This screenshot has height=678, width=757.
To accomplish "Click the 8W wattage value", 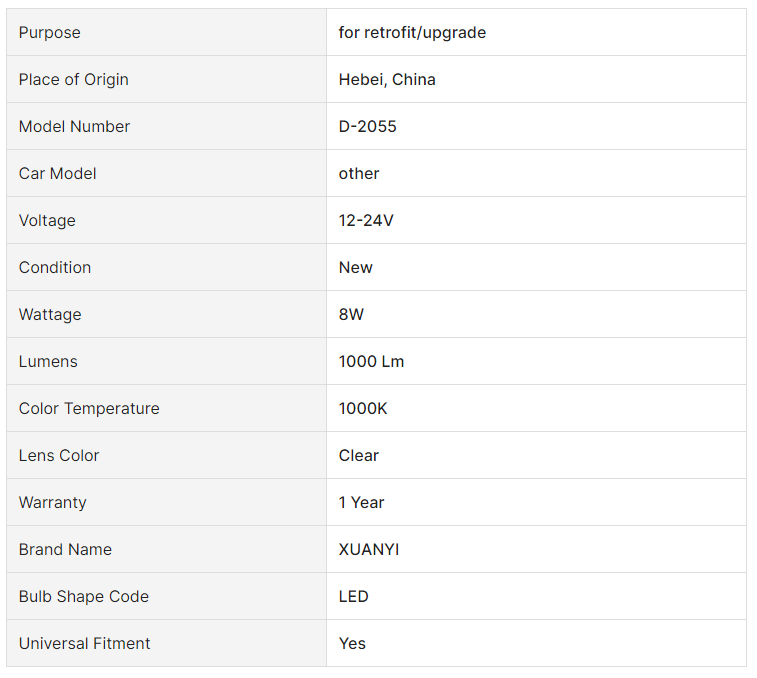I will (x=351, y=314).
